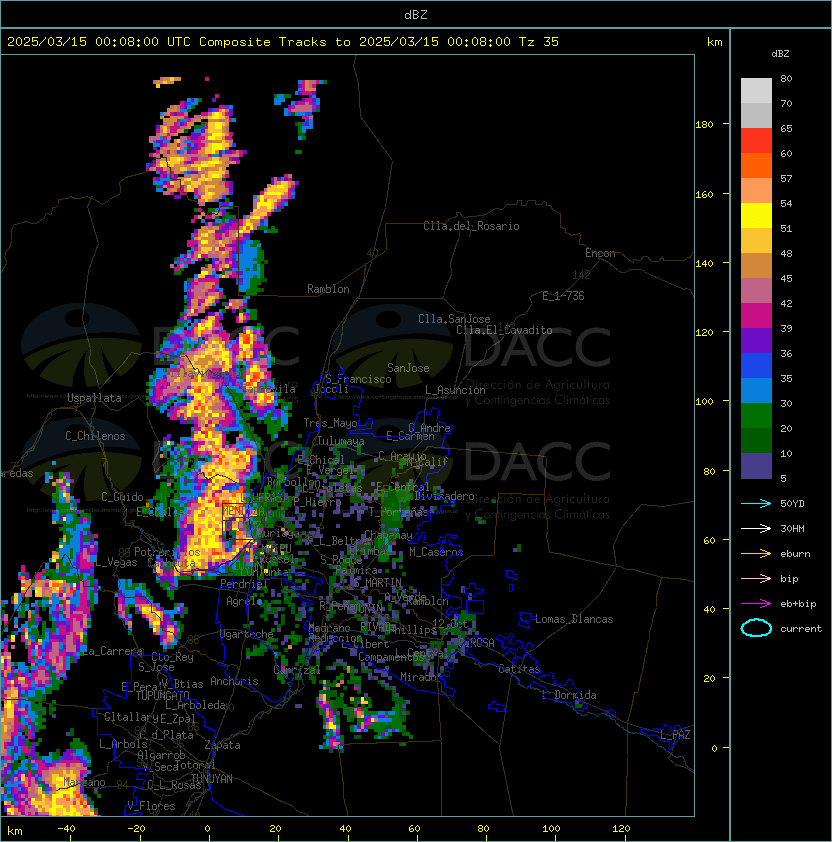The width and height of the screenshot is (832, 842).
Task: Click the 'TUNUYAN' map label
Action: tap(212, 779)
